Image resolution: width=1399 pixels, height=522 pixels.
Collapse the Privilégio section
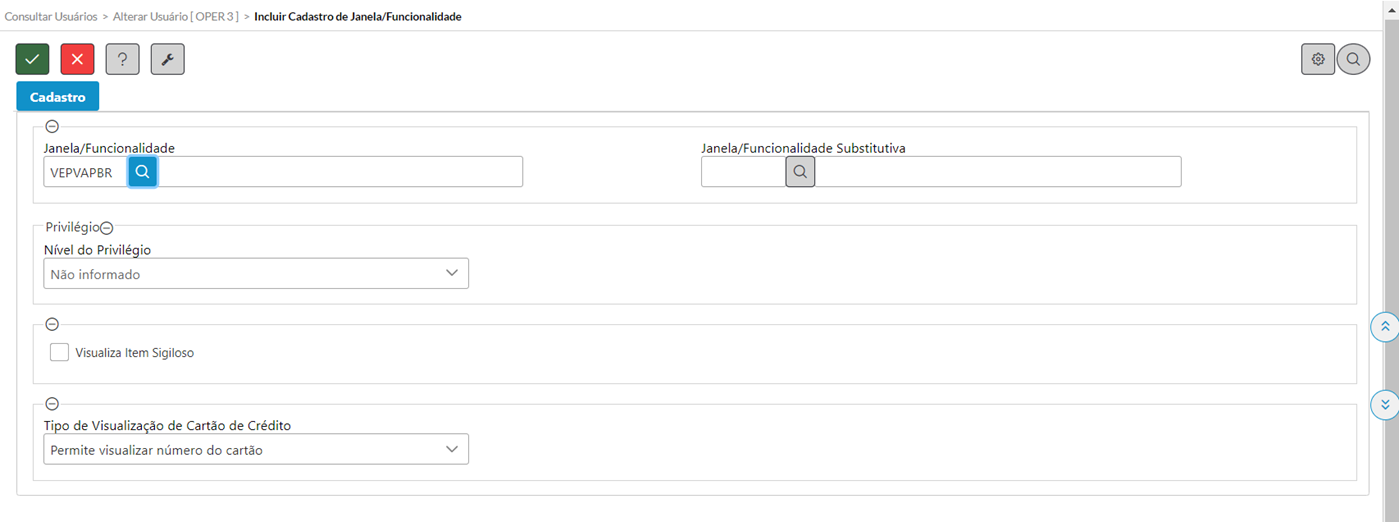pos(107,228)
